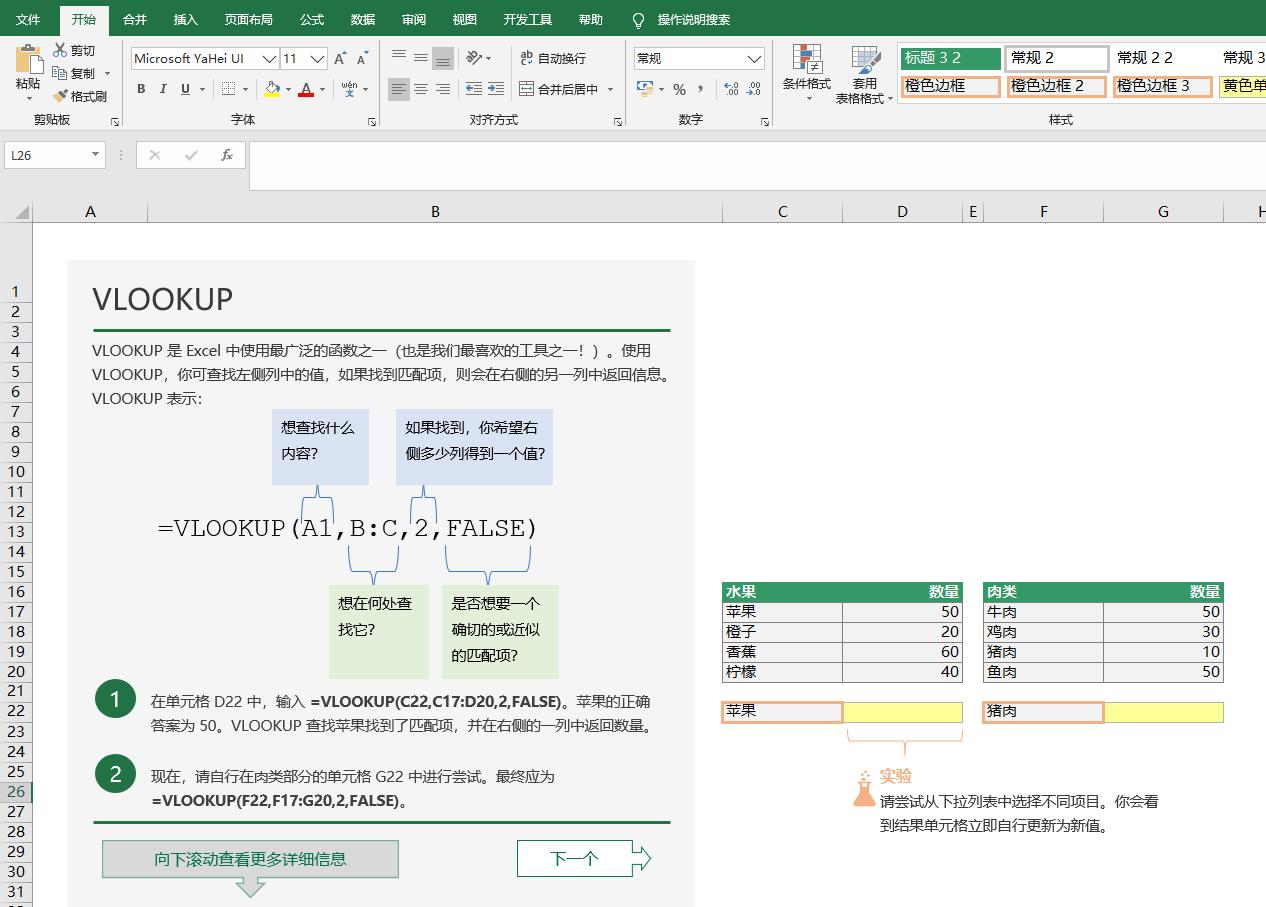Click 向下滚动查看更多详细信息 button
The width and height of the screenshot is (1266, 907).
(250, 858)
